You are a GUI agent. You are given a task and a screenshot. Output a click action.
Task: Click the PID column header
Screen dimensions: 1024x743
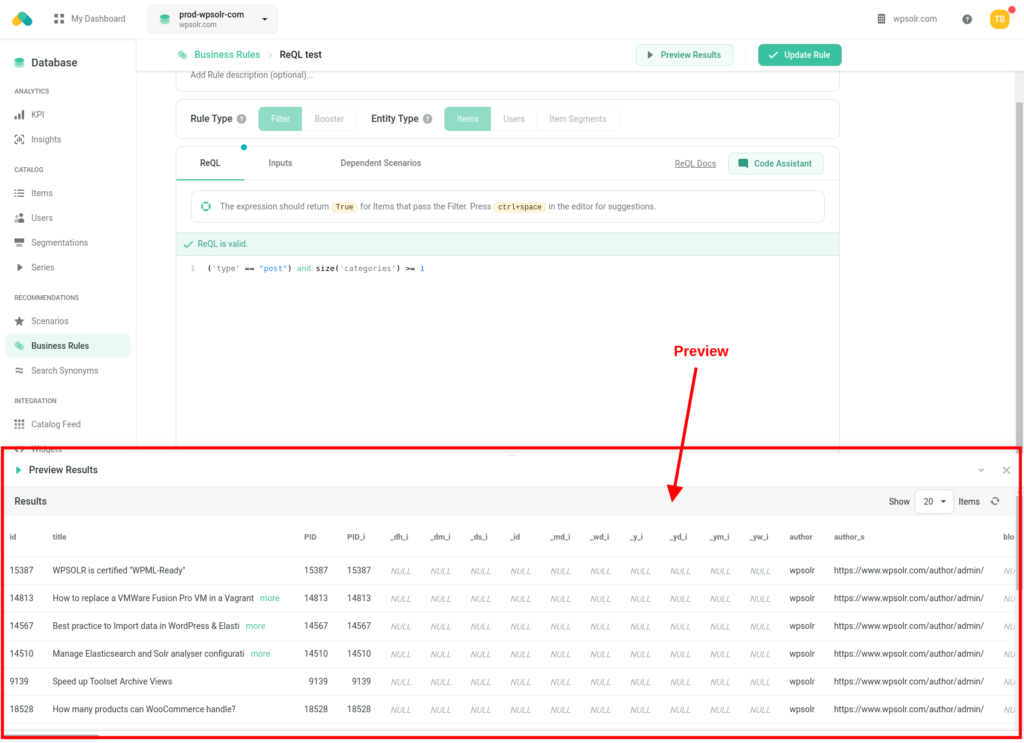pos(310,537)
